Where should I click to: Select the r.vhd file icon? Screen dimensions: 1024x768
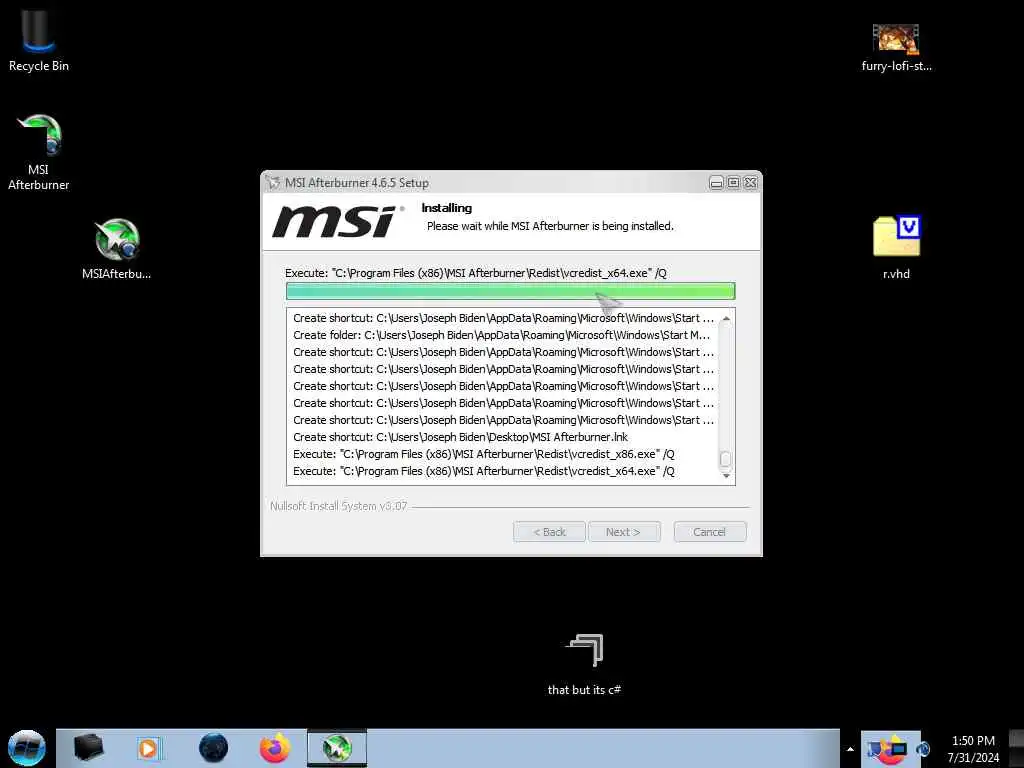[x=896, y=247]
